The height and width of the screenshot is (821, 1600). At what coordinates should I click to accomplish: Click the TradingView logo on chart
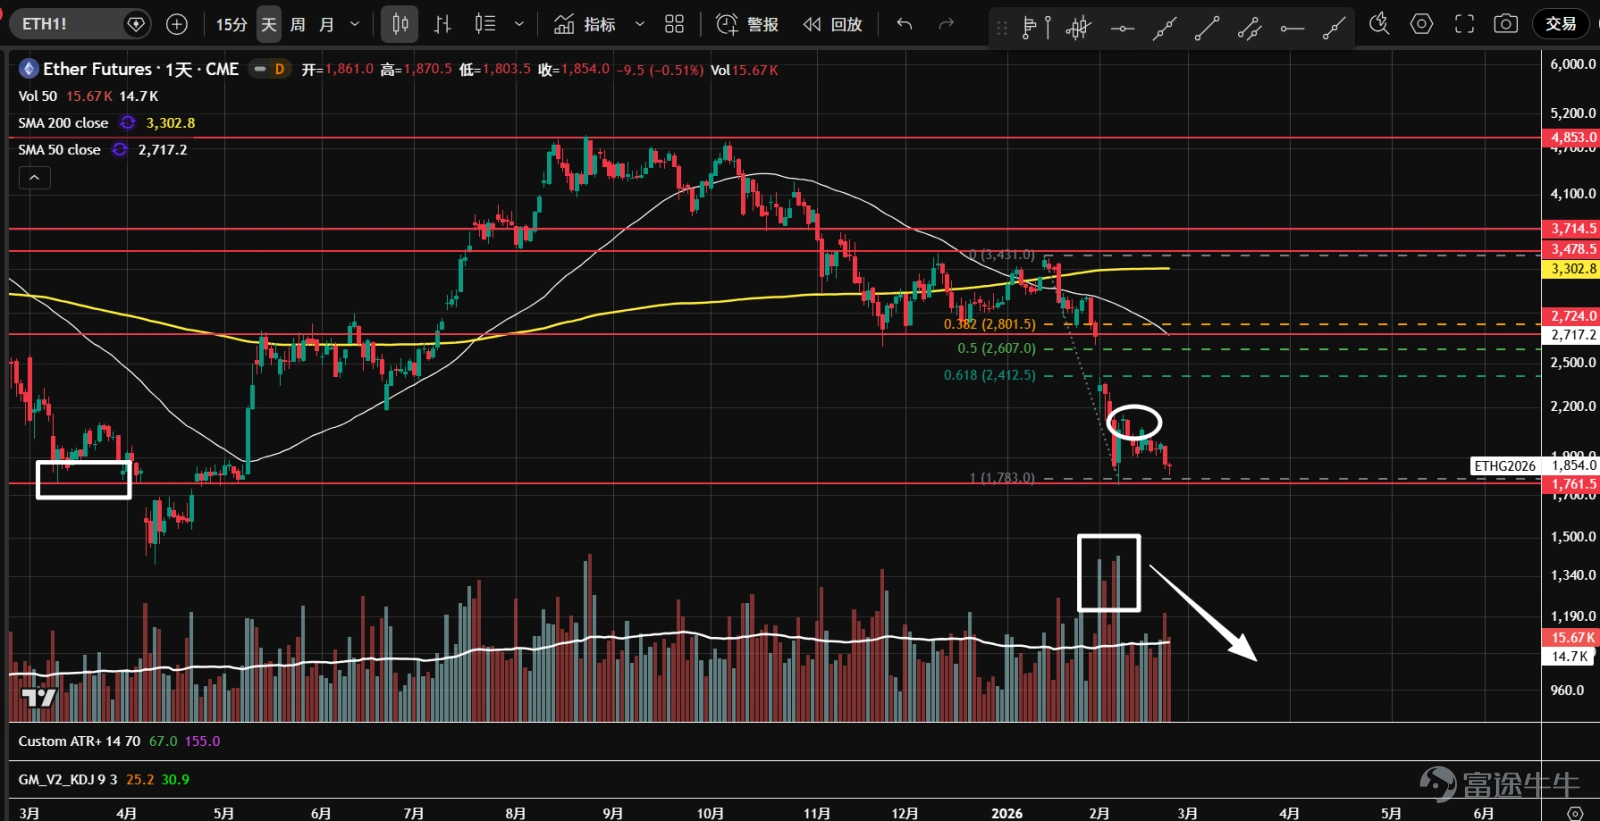pyautogui.click(x=39, y=697)
